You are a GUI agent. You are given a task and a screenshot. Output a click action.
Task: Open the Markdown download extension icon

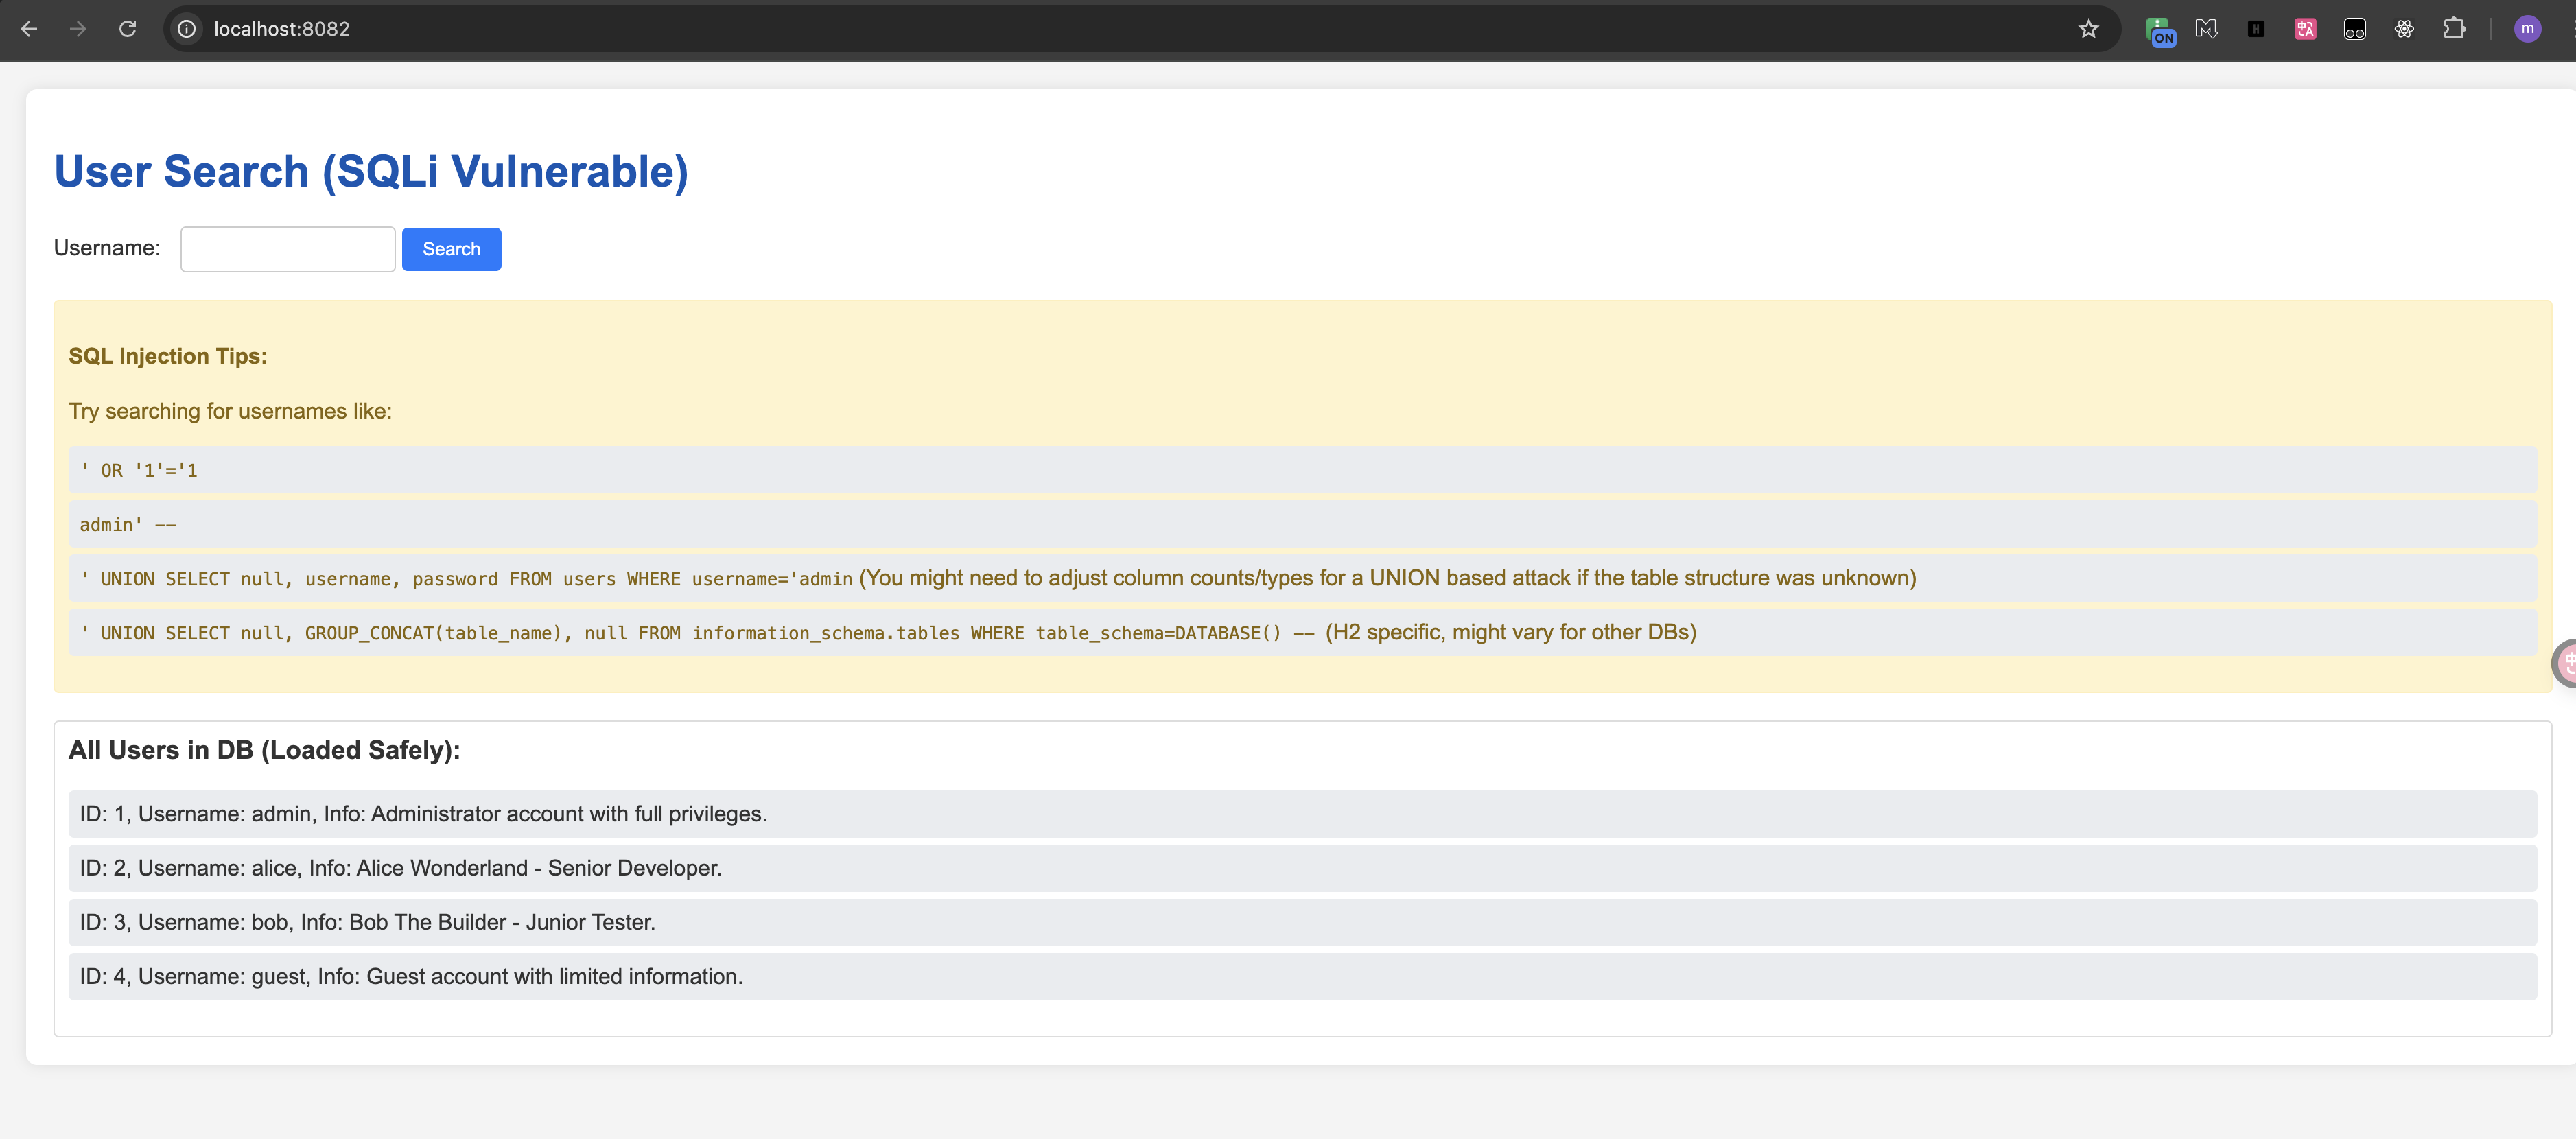coord(2206,29)
